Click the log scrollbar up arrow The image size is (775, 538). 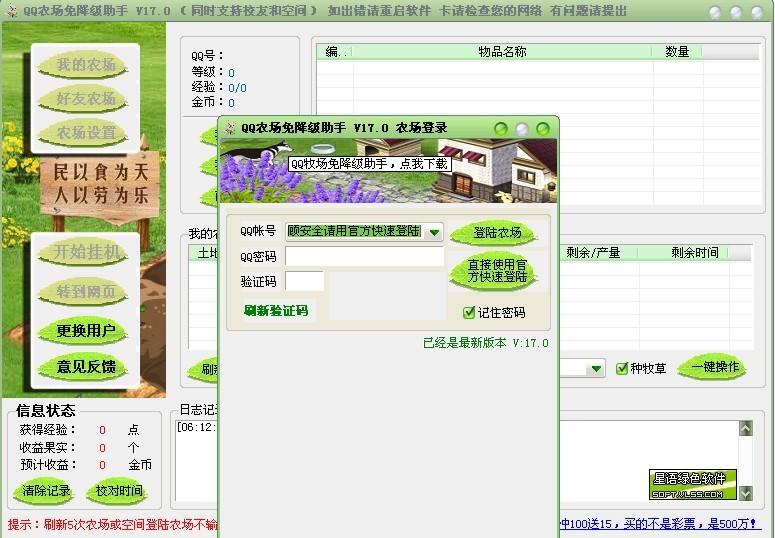pyautogui.click(x=746, y=428)
